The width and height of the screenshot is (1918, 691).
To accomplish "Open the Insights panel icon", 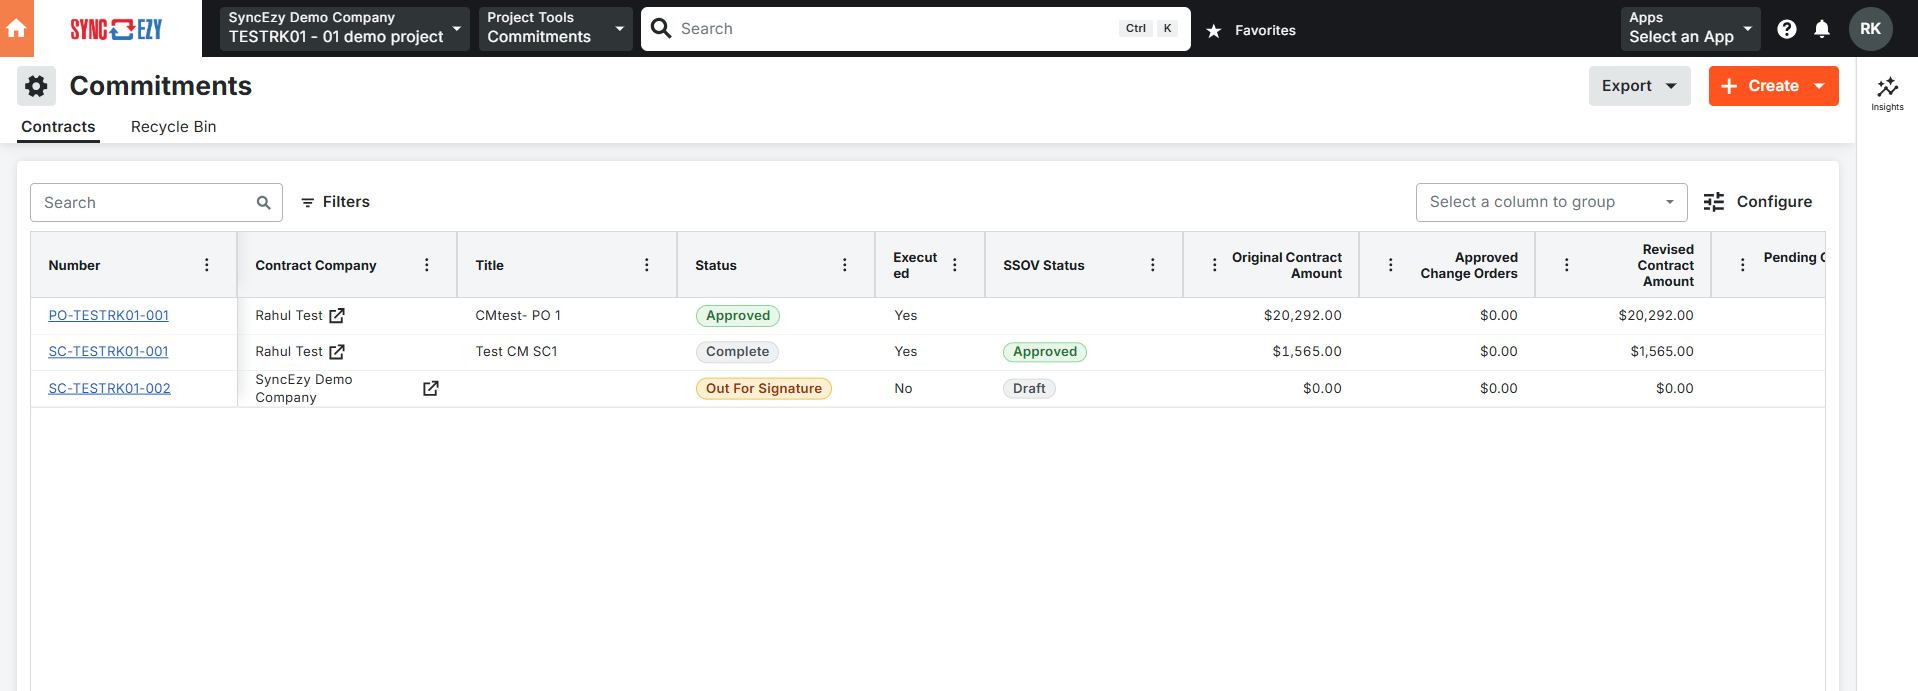I will (x=1887, y=92).
